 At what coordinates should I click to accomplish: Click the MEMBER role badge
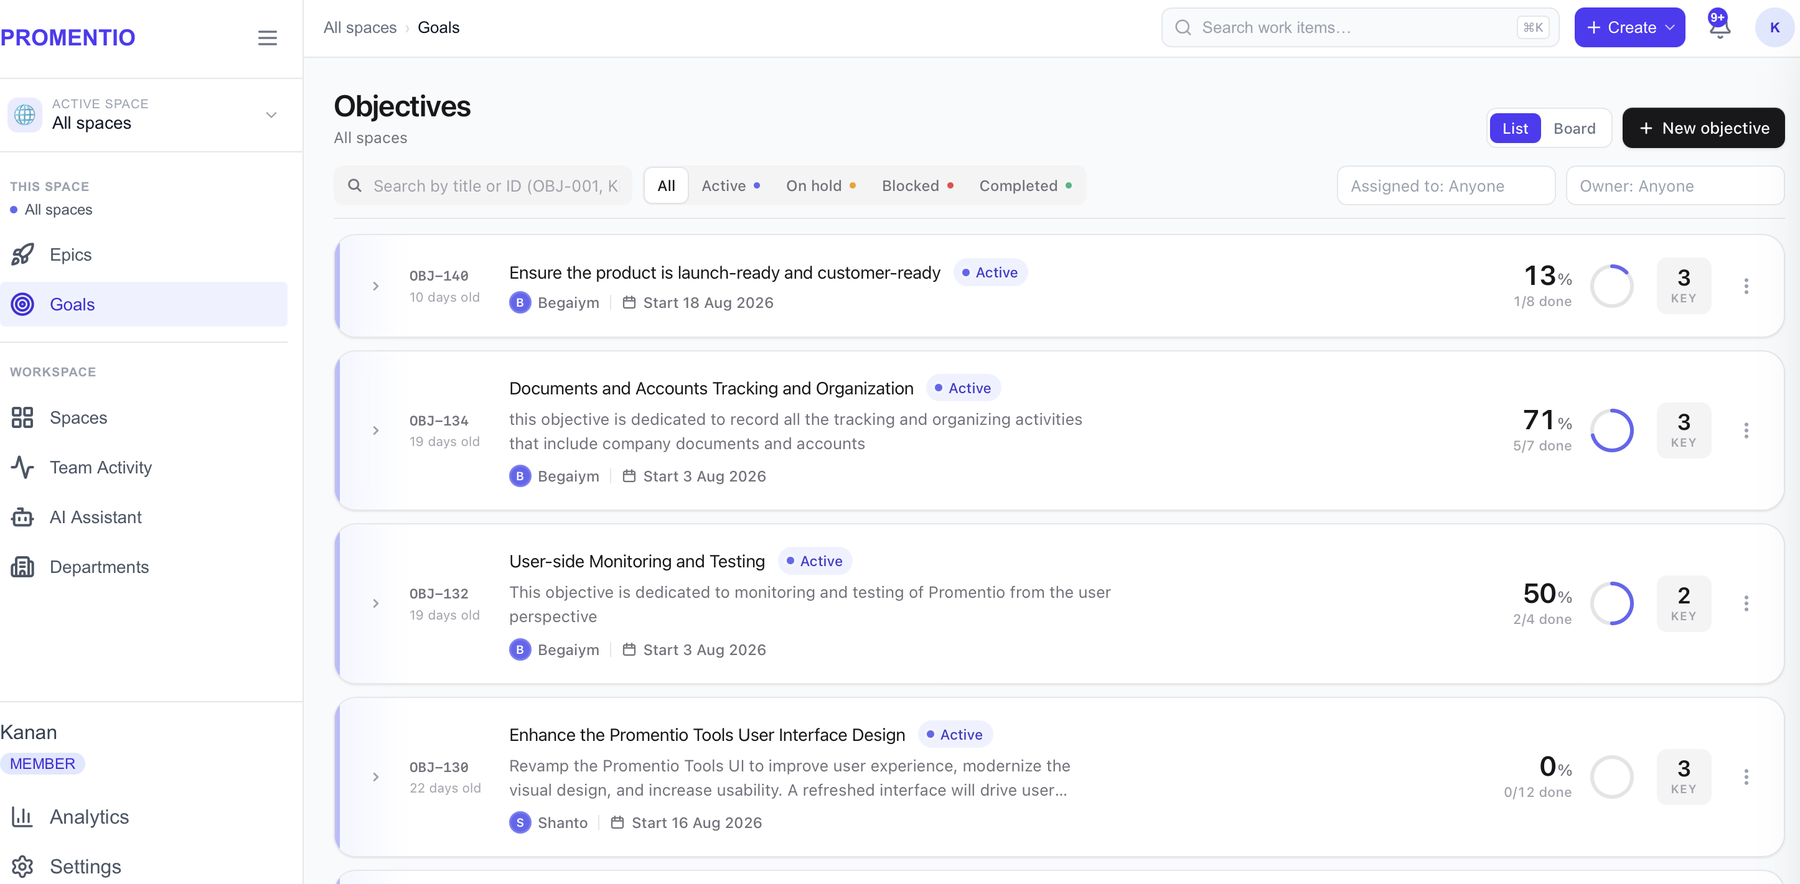pyautogui.click(x=42, y=764)
